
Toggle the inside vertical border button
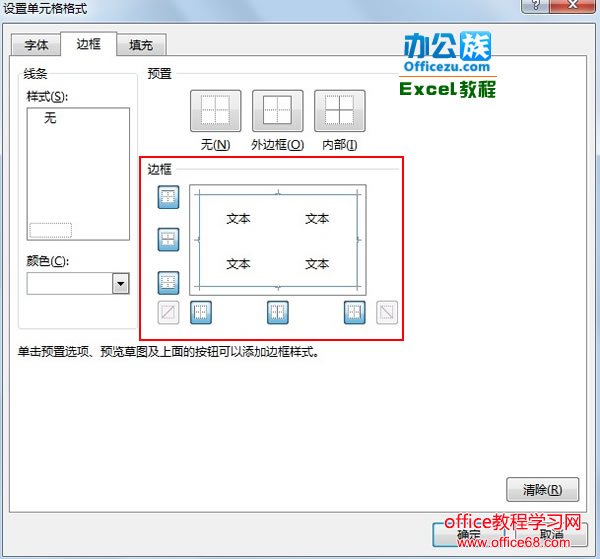pos(278,313)
